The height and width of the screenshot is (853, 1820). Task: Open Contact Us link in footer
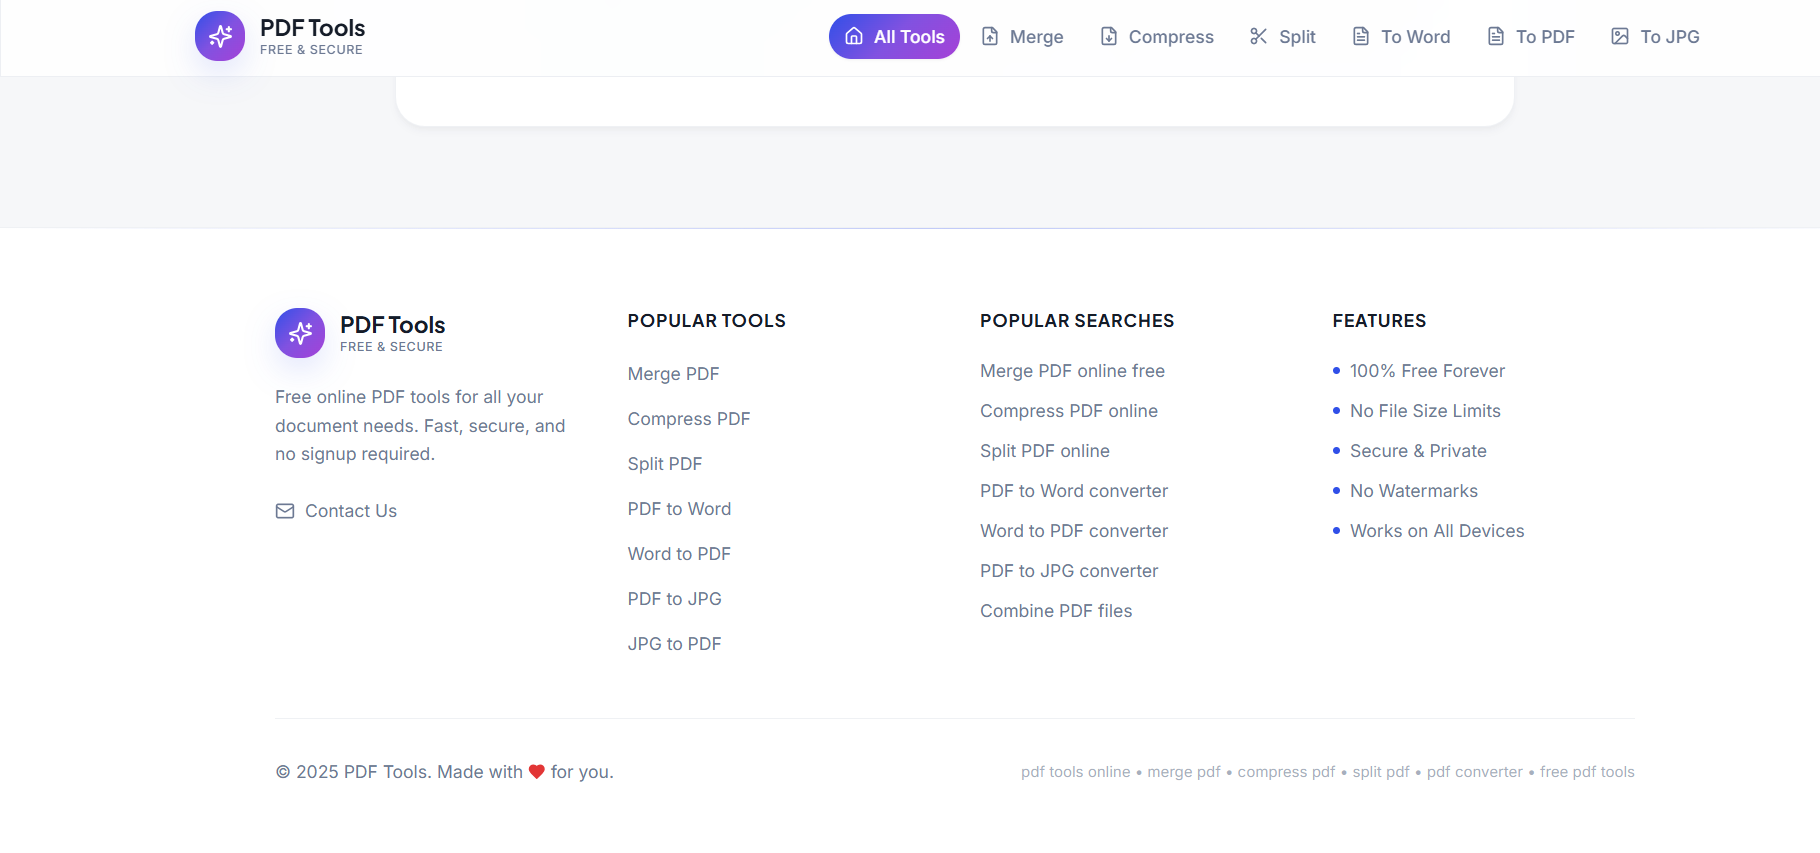350,511
